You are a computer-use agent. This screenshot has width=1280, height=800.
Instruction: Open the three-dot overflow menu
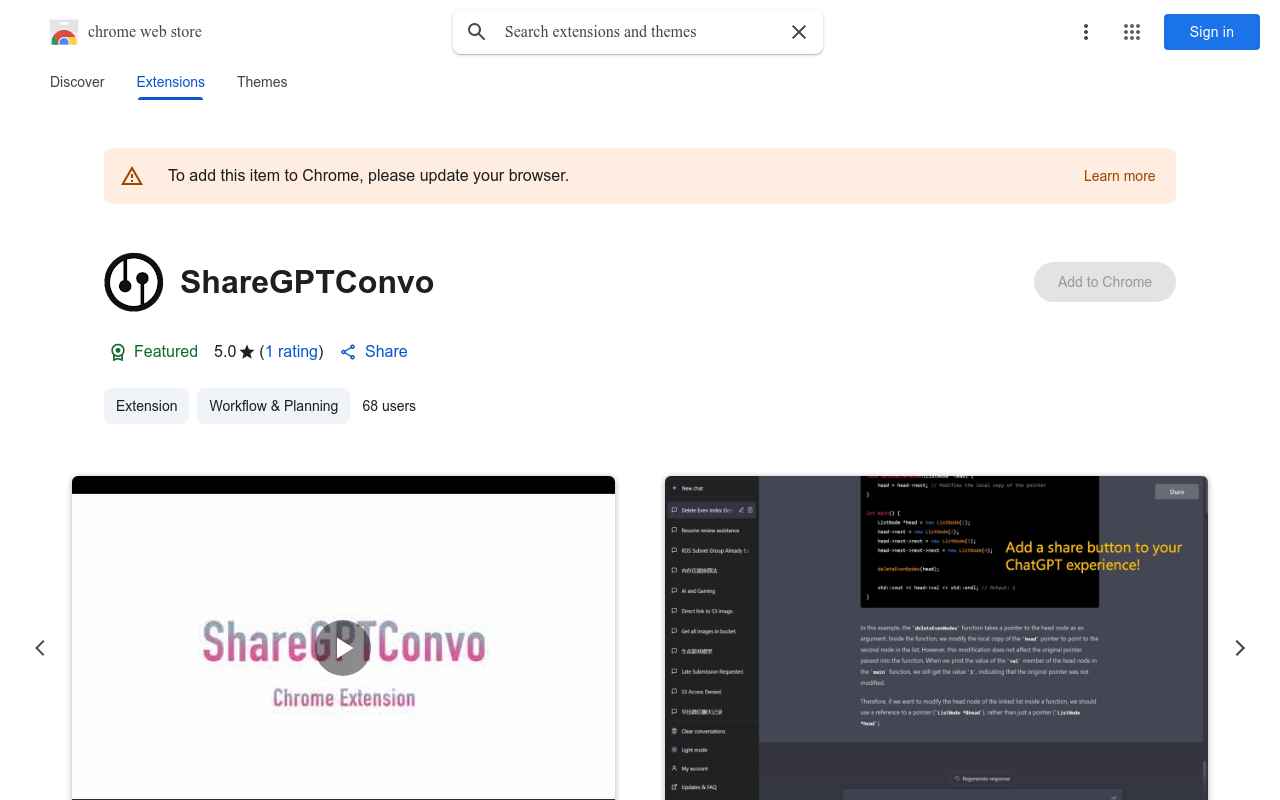[1086, 32]
